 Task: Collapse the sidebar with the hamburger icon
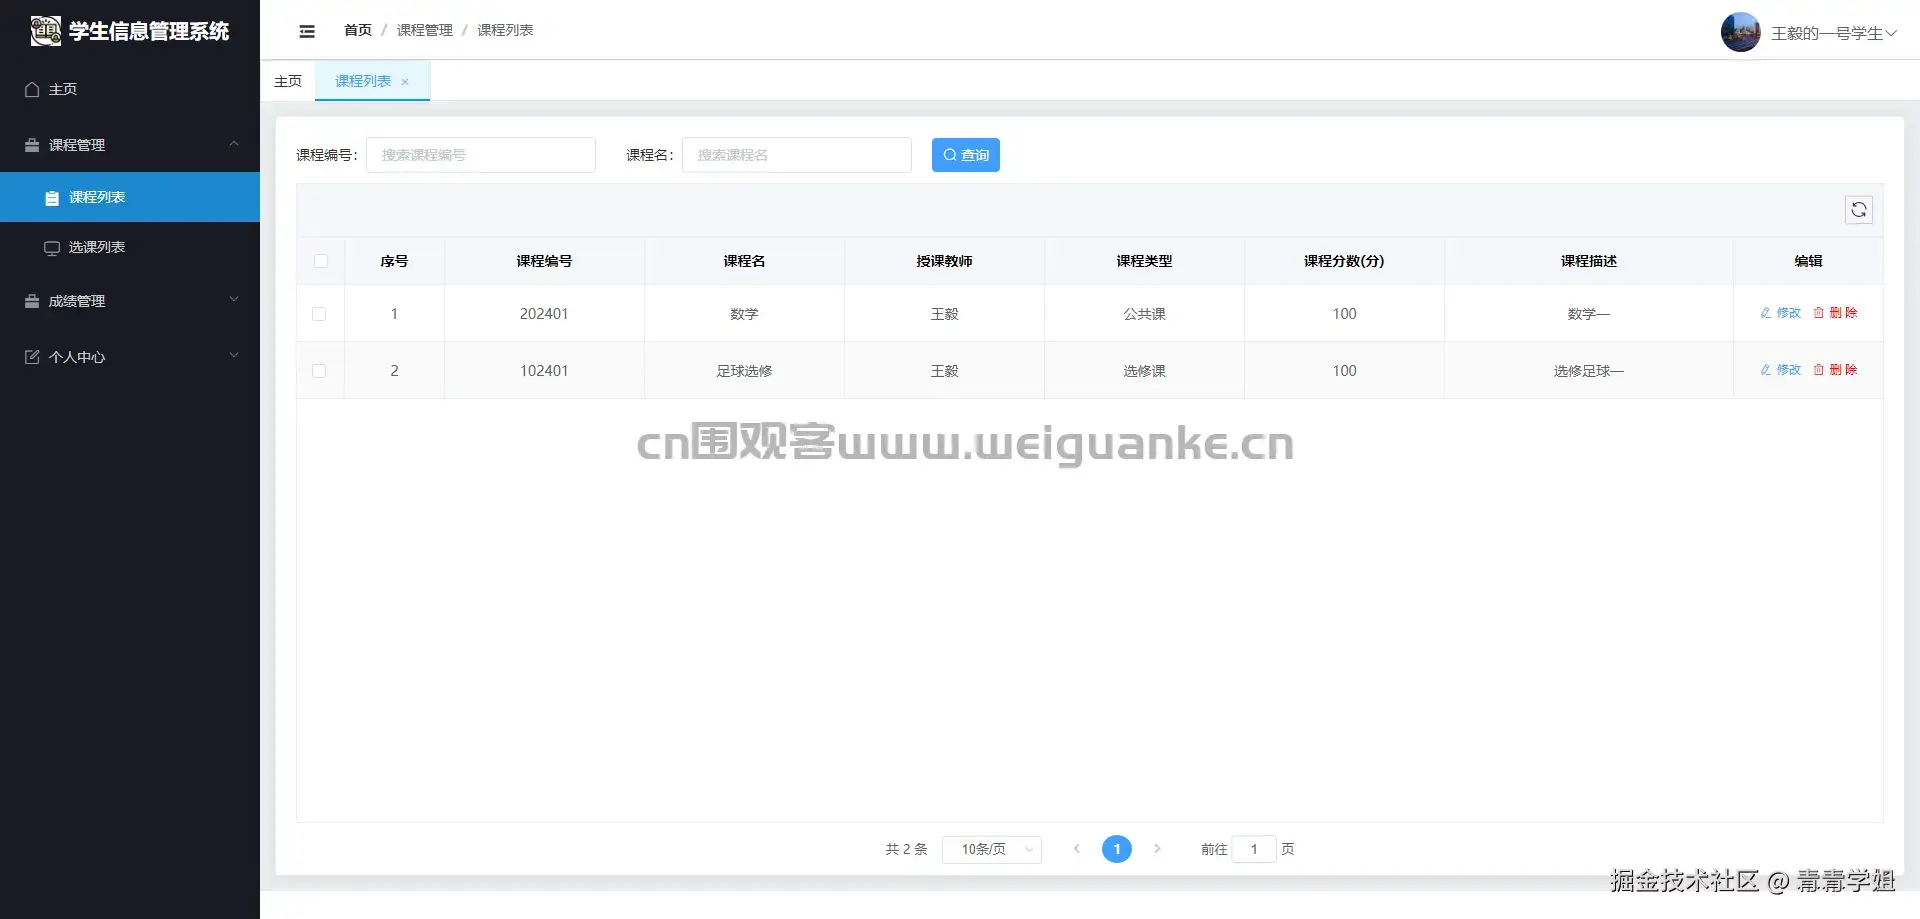(x=307, y=31)
